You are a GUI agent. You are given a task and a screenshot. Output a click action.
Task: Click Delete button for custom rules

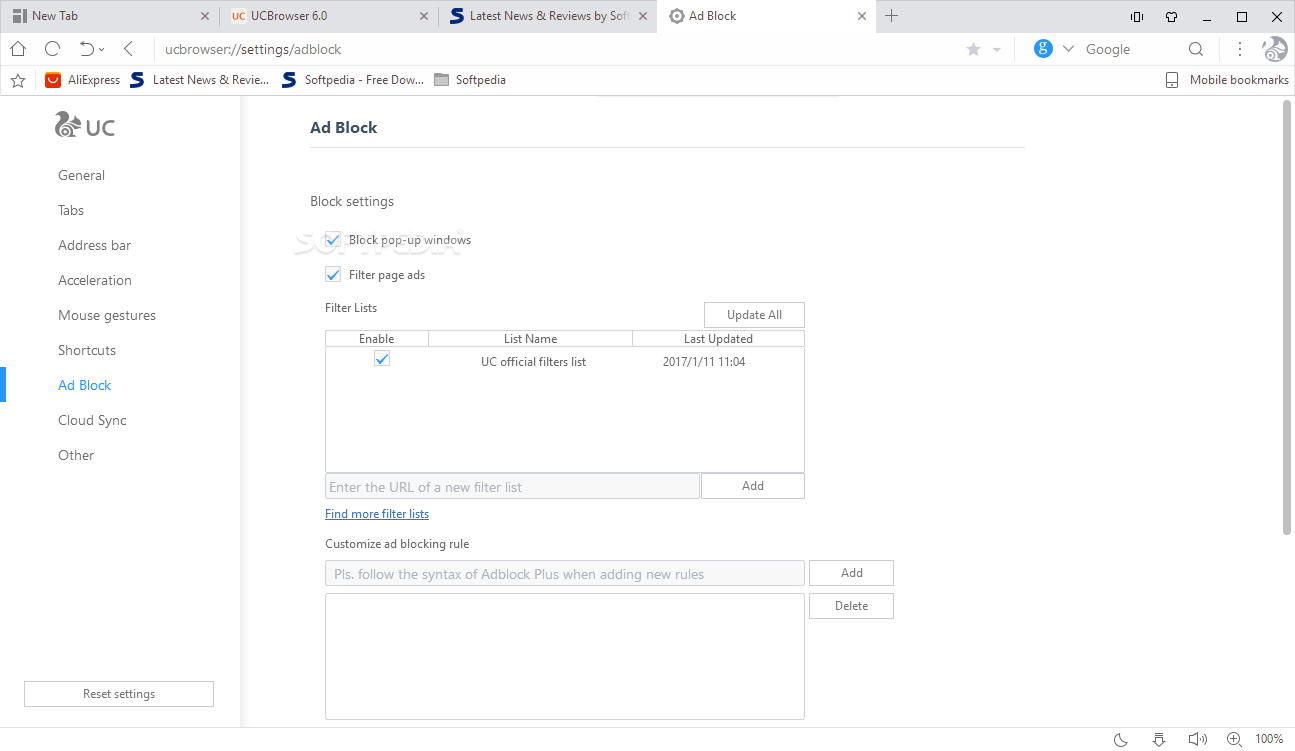click(852, 606)
